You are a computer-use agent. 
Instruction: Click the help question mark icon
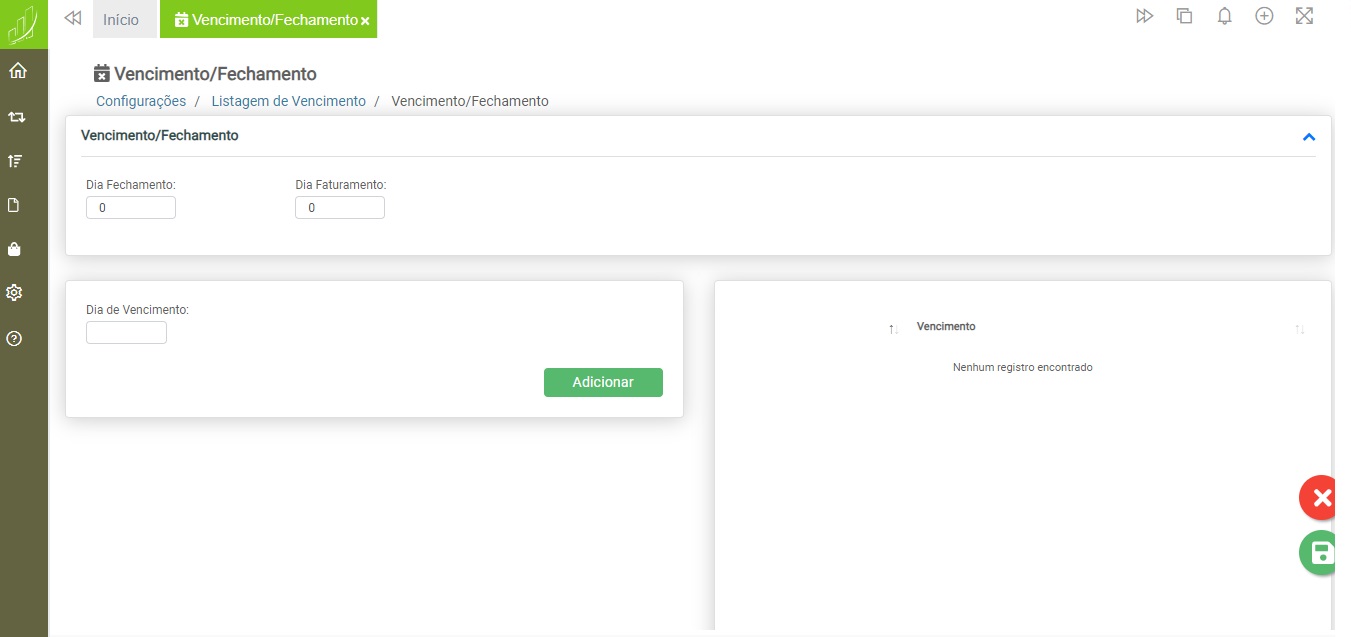(14, 339)
